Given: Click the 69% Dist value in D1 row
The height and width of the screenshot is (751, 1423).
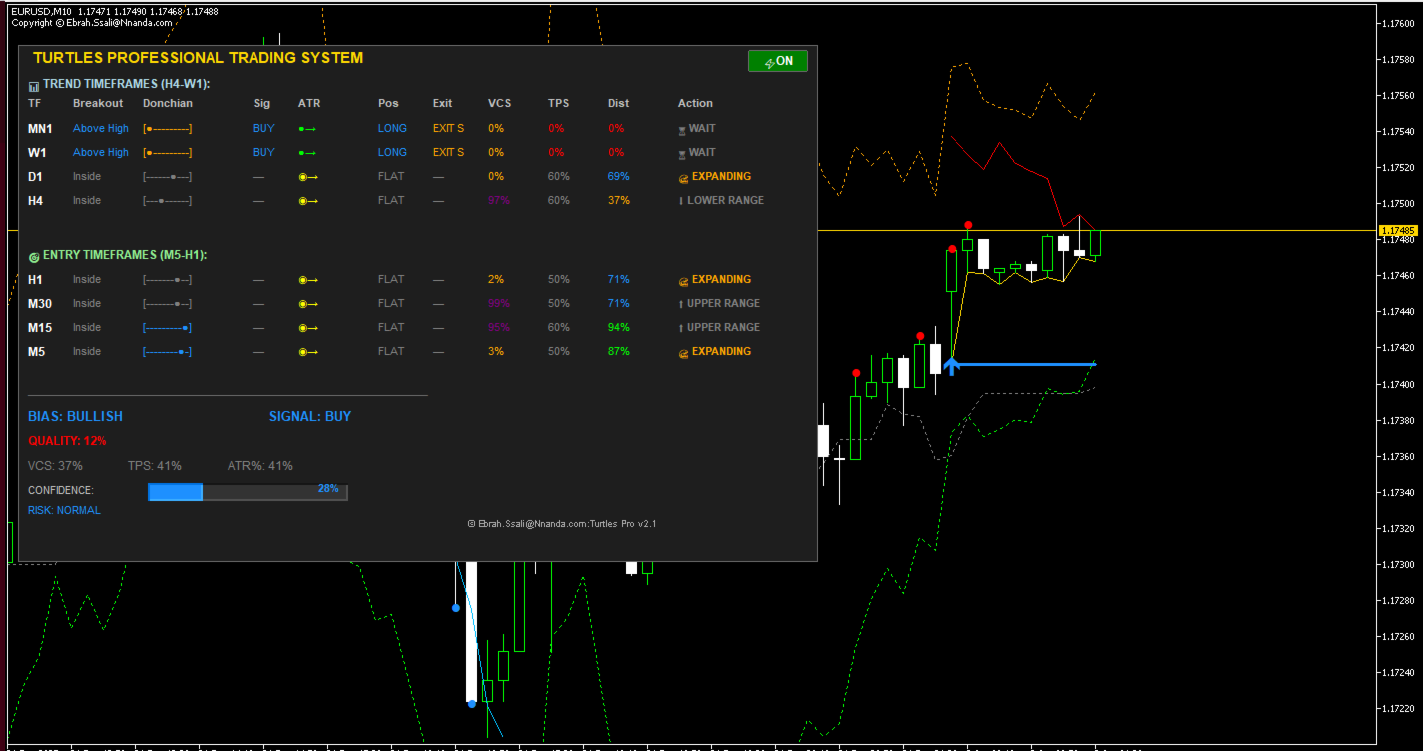Looking at the screenshot, I should click(618, 176).
